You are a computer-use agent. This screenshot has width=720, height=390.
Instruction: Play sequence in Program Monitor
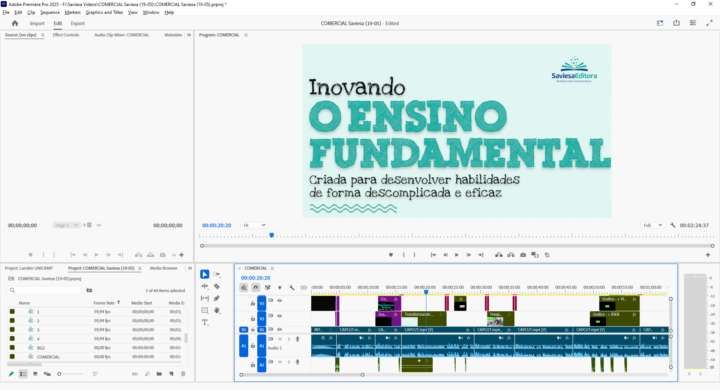click(457, 255)
